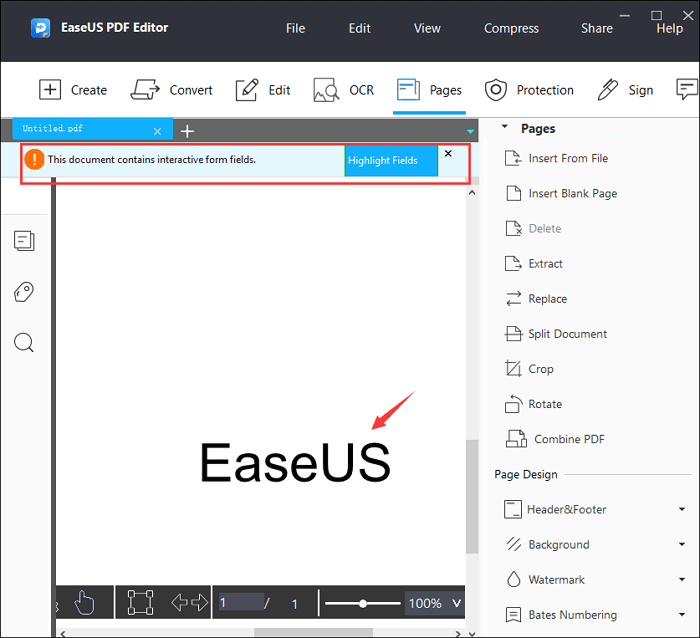Click Combine PDF

[x=555, y=439]
